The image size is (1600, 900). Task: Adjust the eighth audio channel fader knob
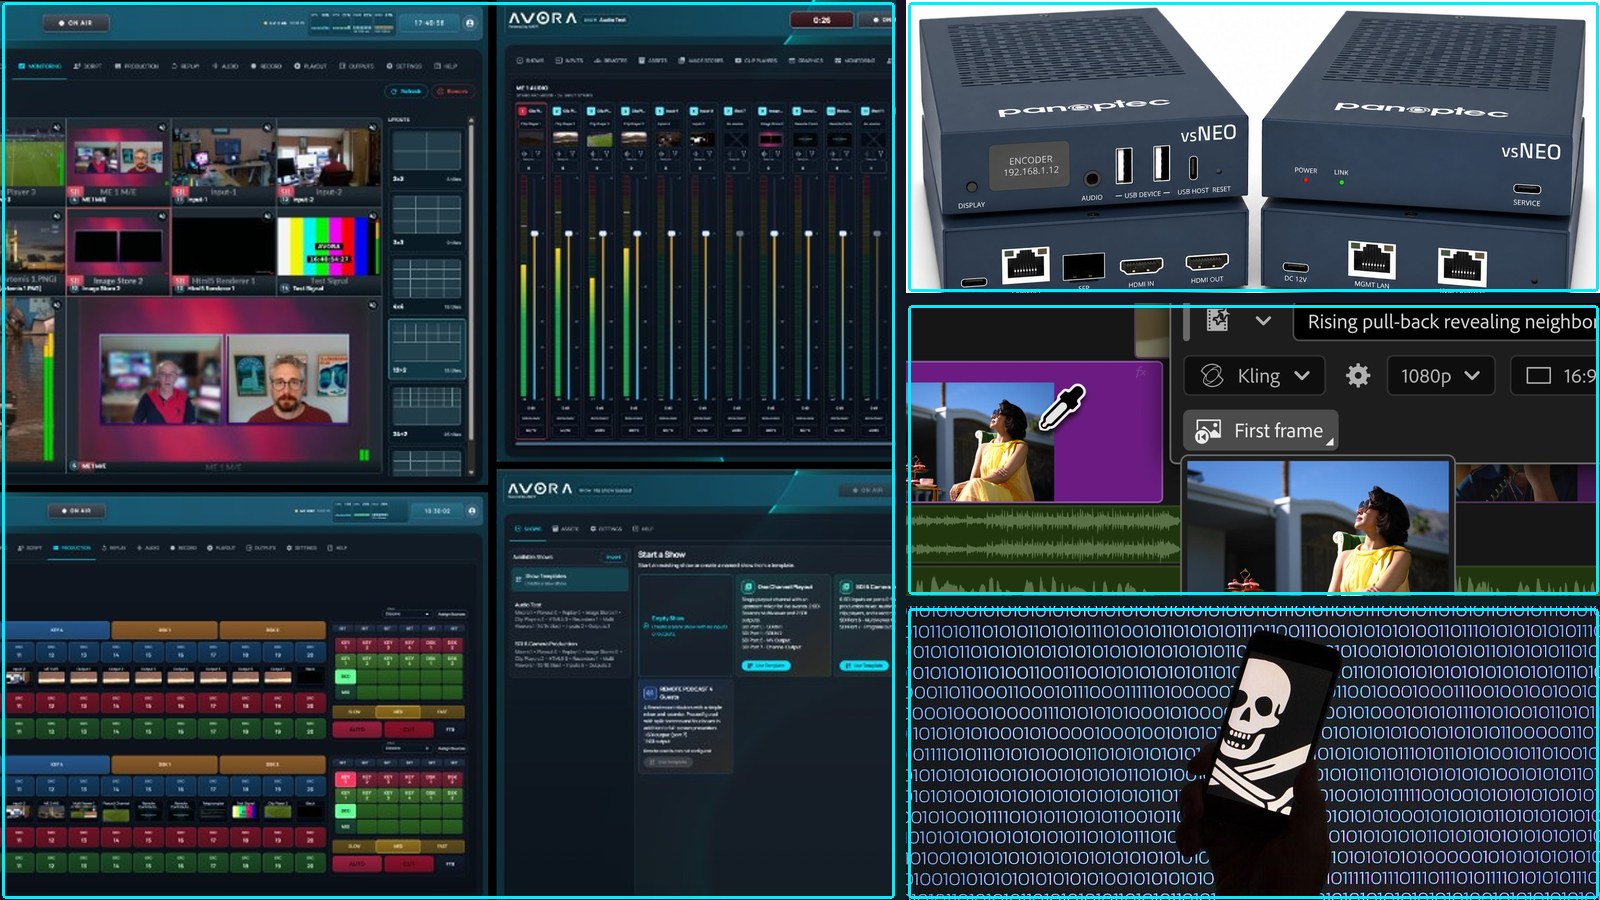click(x=774, y=233)
